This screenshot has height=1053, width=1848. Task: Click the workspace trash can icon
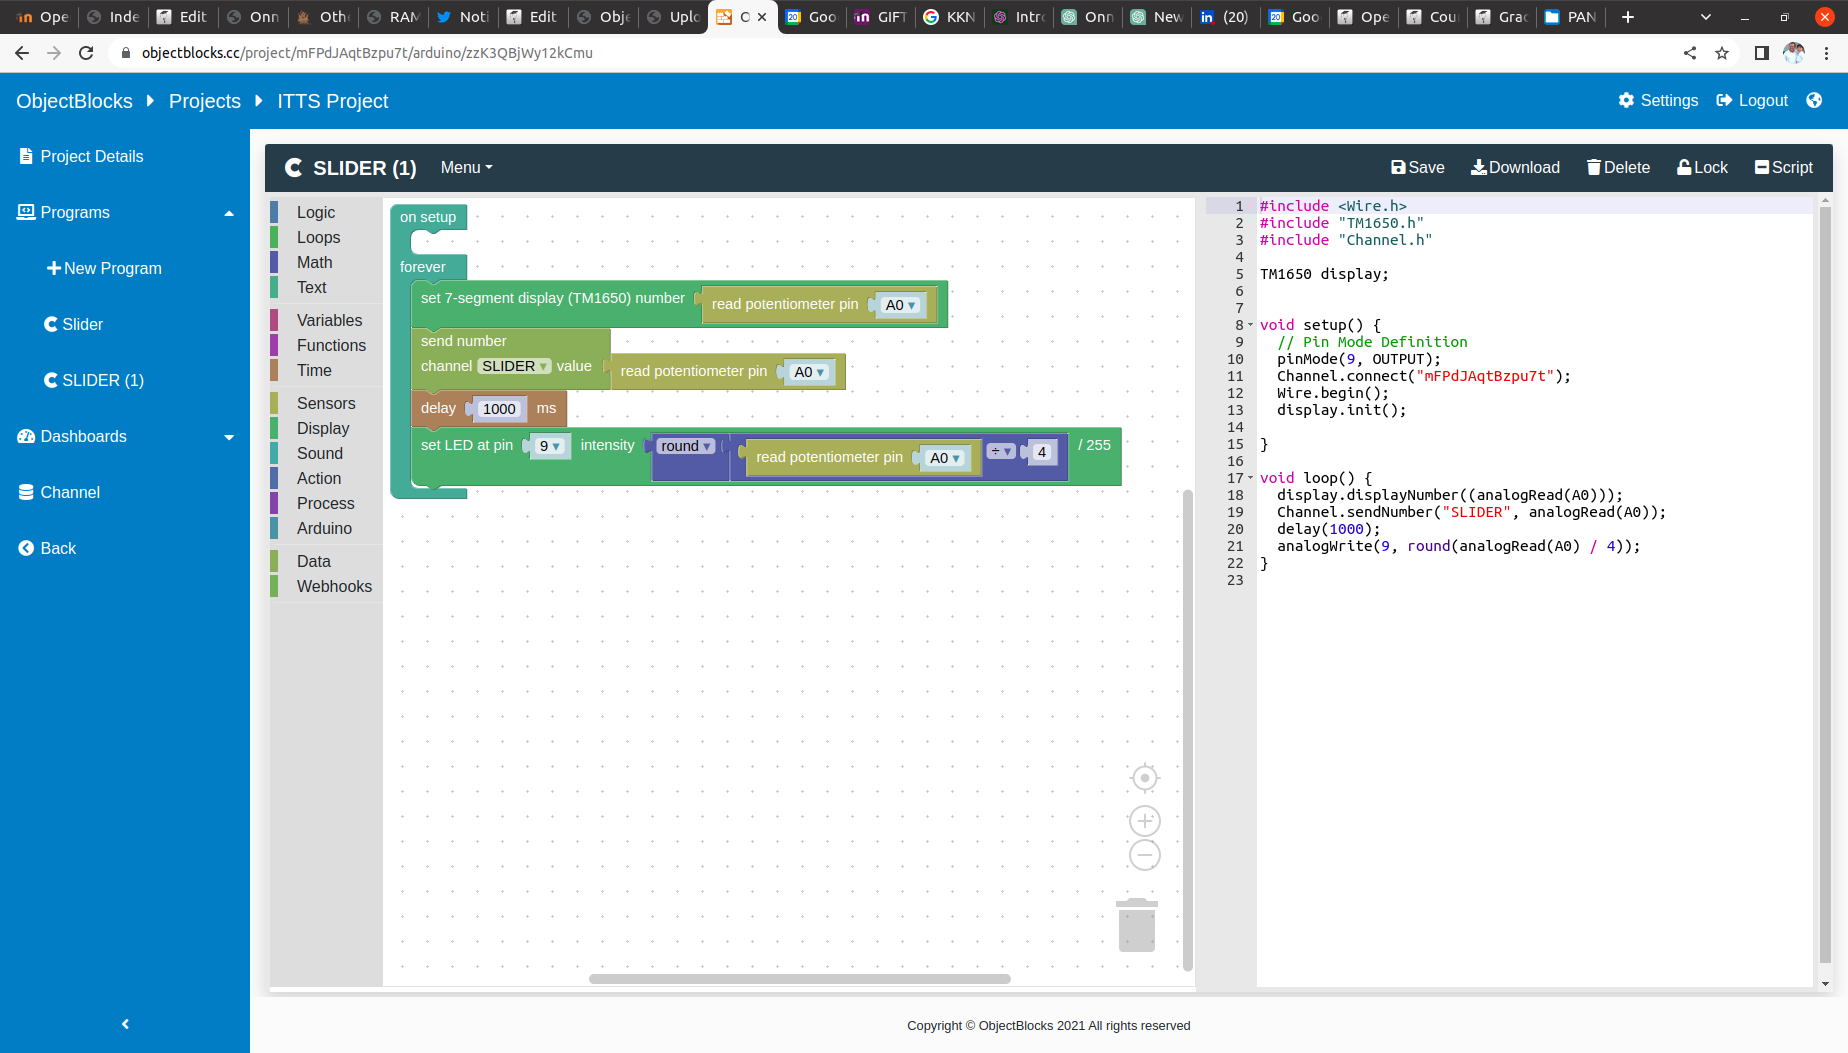pyautogui.click(x=1136, y=926)
